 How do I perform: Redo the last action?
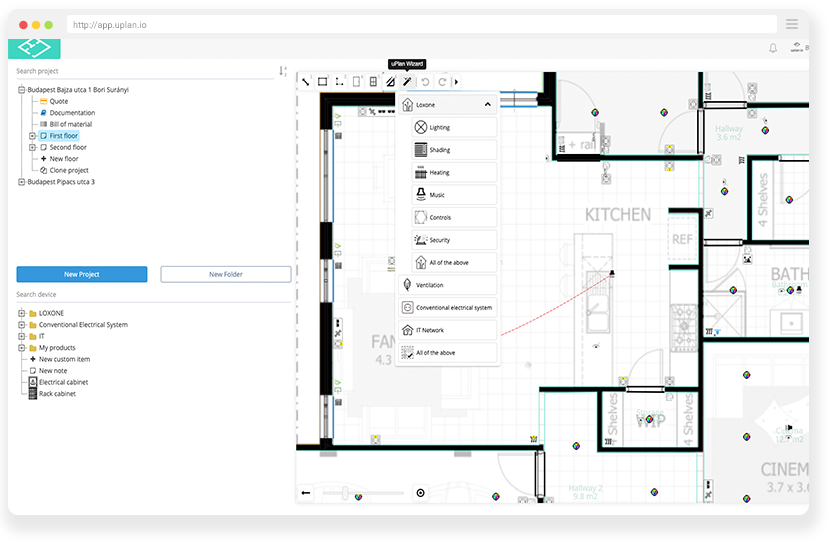click(442, 82)
